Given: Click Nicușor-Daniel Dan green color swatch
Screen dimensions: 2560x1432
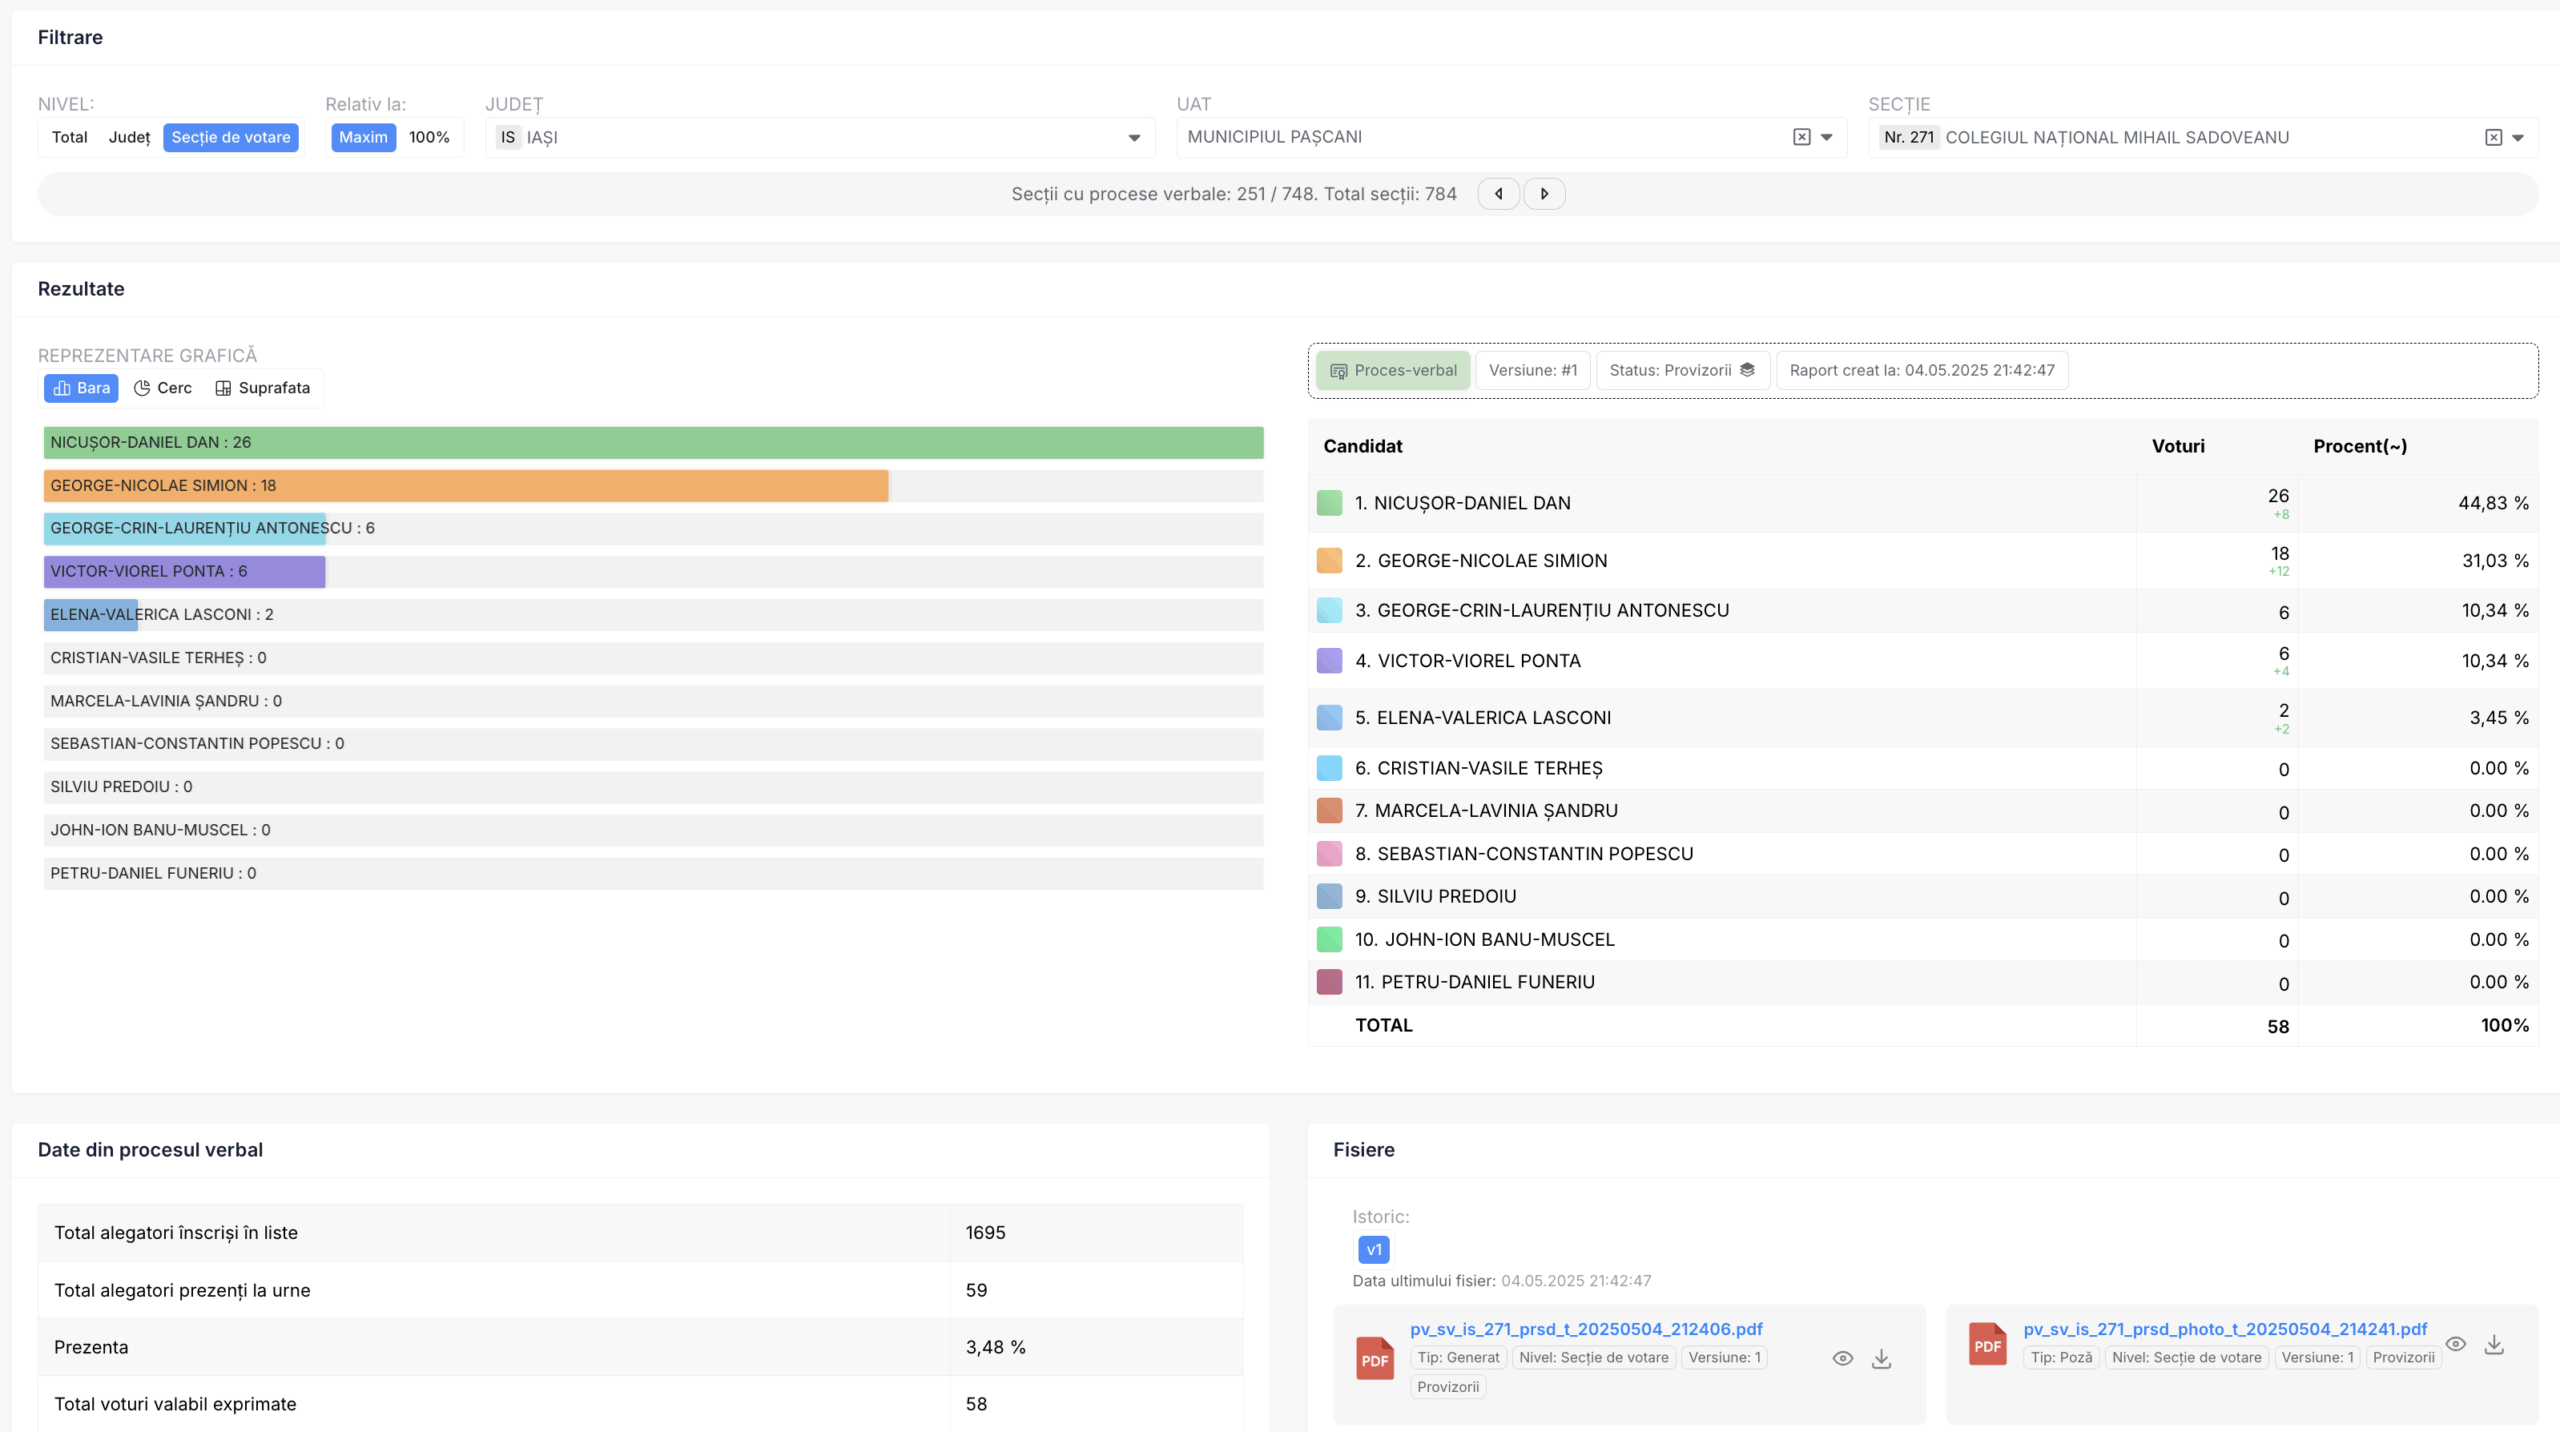Looking at the screenshot, I should click(1329, 503).
